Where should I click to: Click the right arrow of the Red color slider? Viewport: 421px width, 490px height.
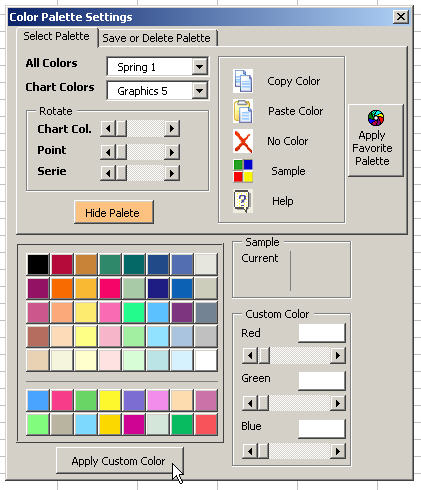(x=338, y=356)
